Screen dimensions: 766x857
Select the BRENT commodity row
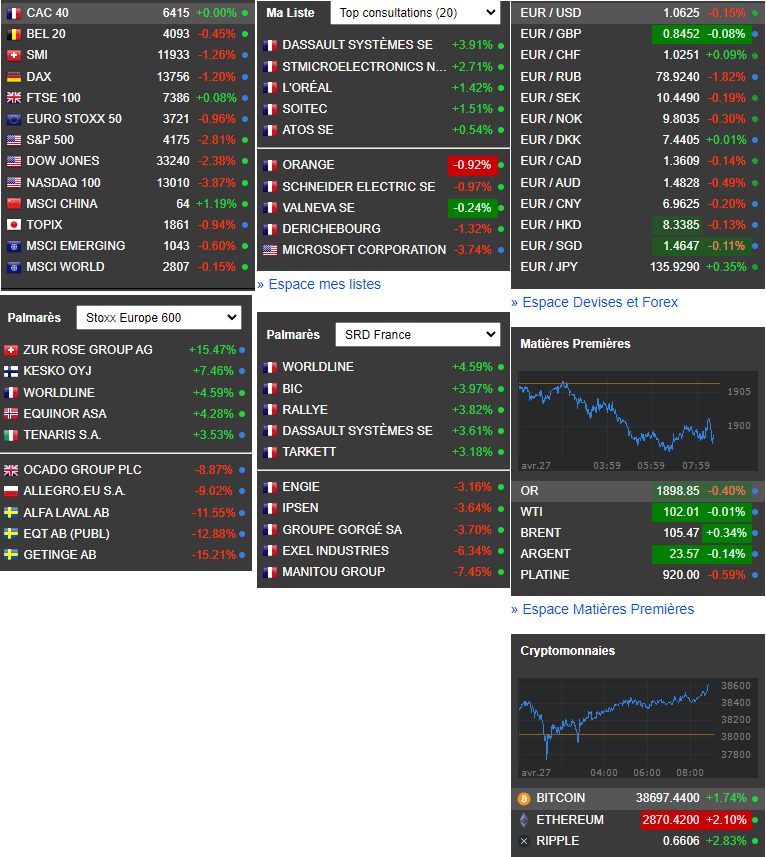638,533
